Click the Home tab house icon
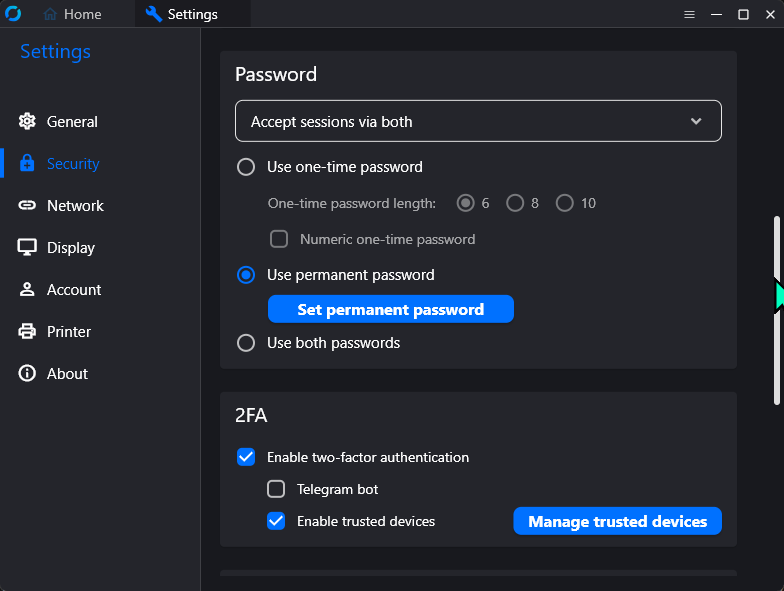The image size is (784, 591). 50,14
